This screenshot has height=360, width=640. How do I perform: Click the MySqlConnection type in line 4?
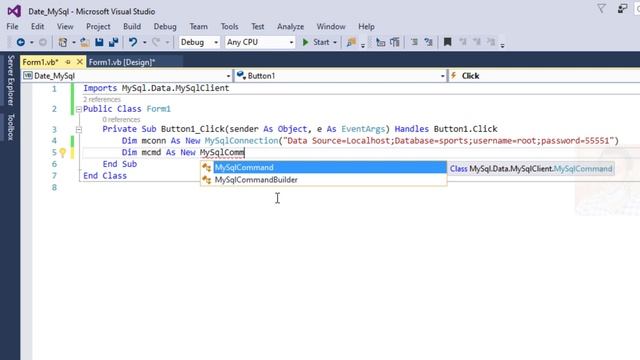point(241,141)
